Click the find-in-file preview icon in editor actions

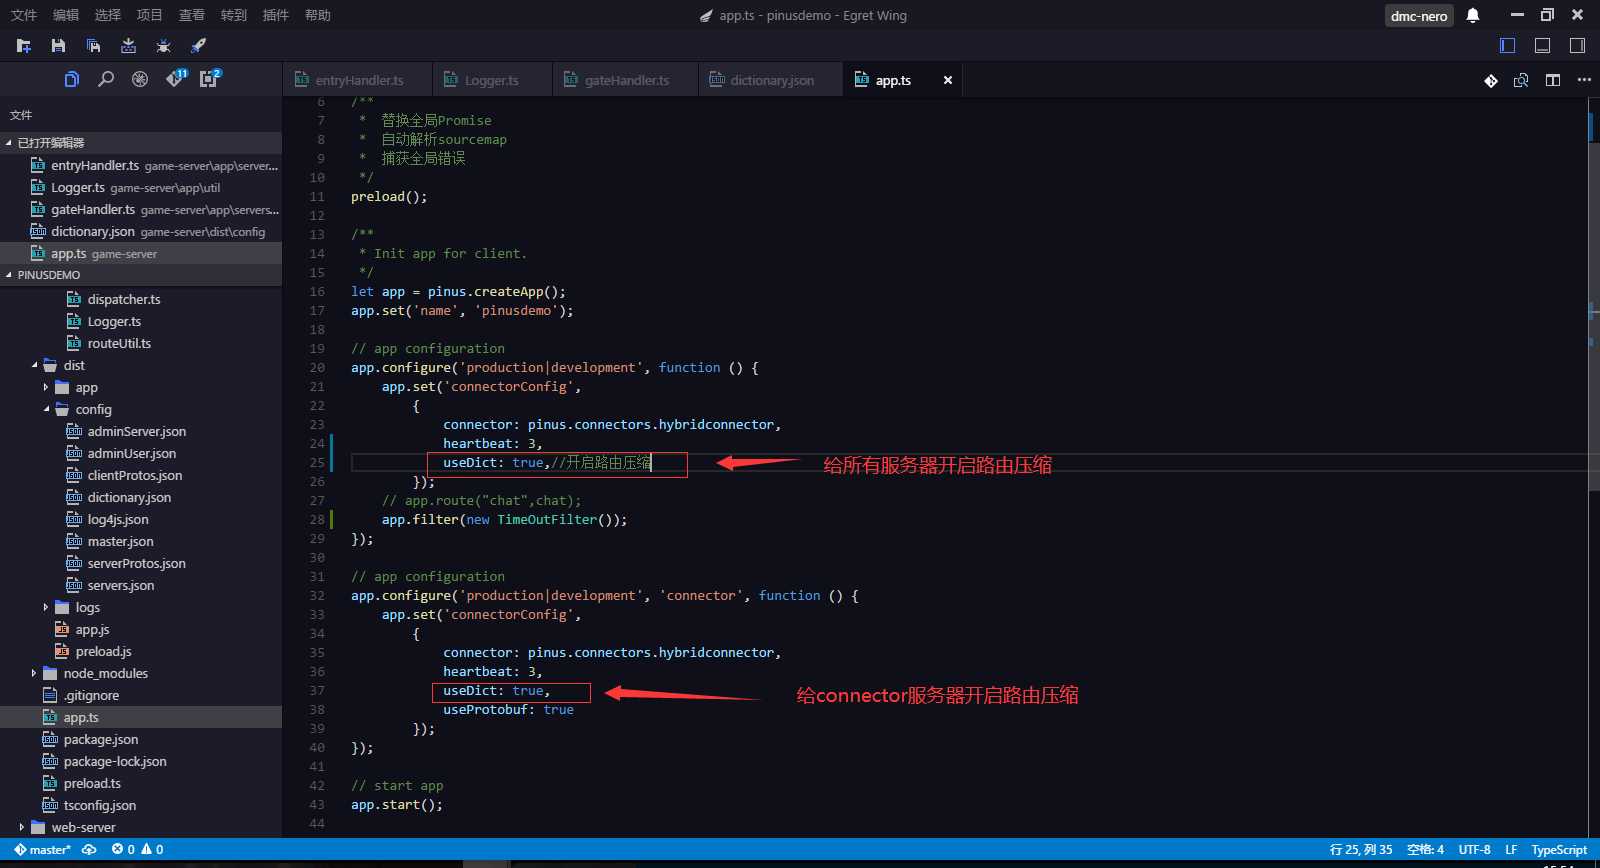click(1521, 80)
